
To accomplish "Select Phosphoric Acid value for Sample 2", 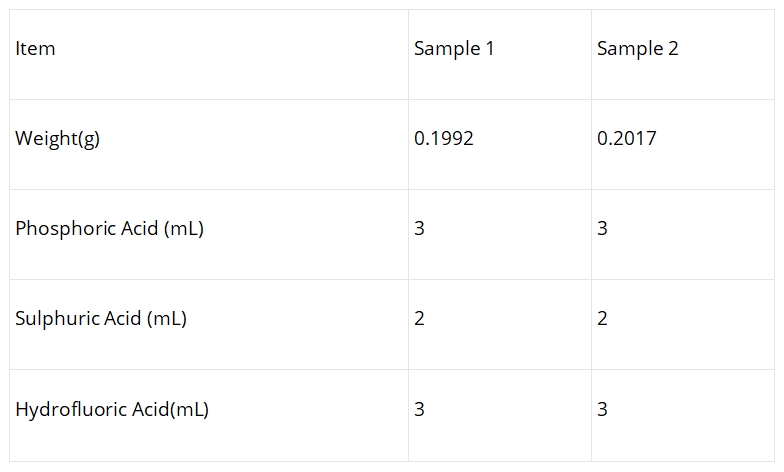I will [602, 228].
